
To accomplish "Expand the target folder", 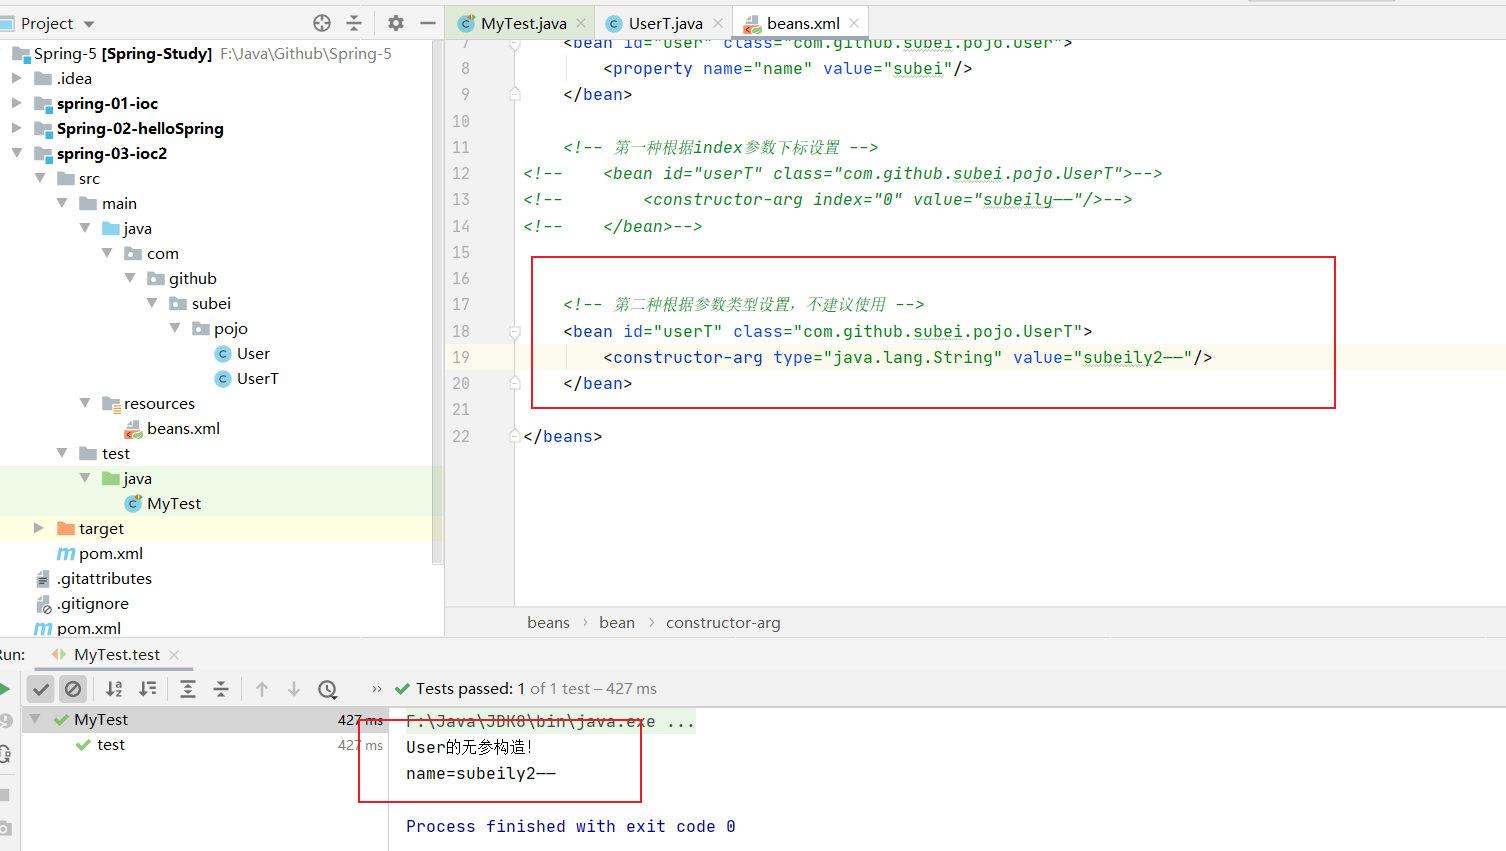I will (x=39, y=528).
